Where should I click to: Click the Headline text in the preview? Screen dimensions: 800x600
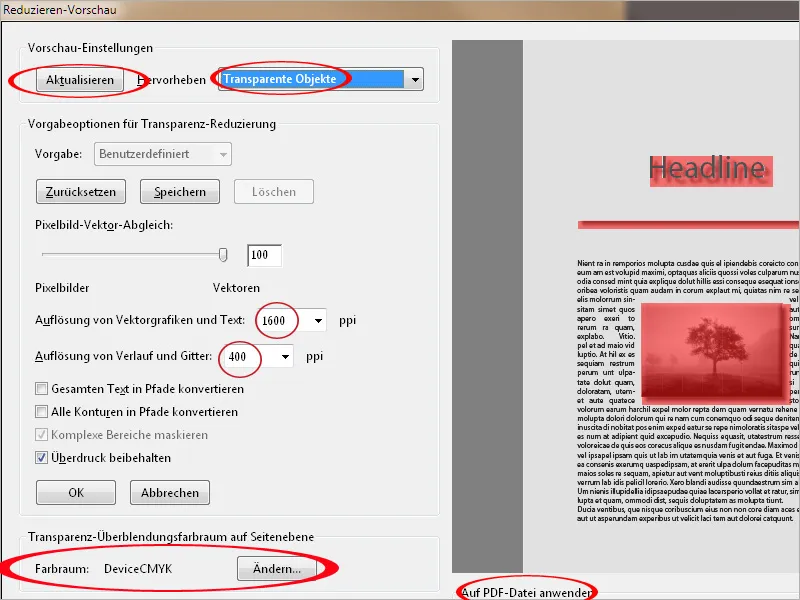pos(707,169)
